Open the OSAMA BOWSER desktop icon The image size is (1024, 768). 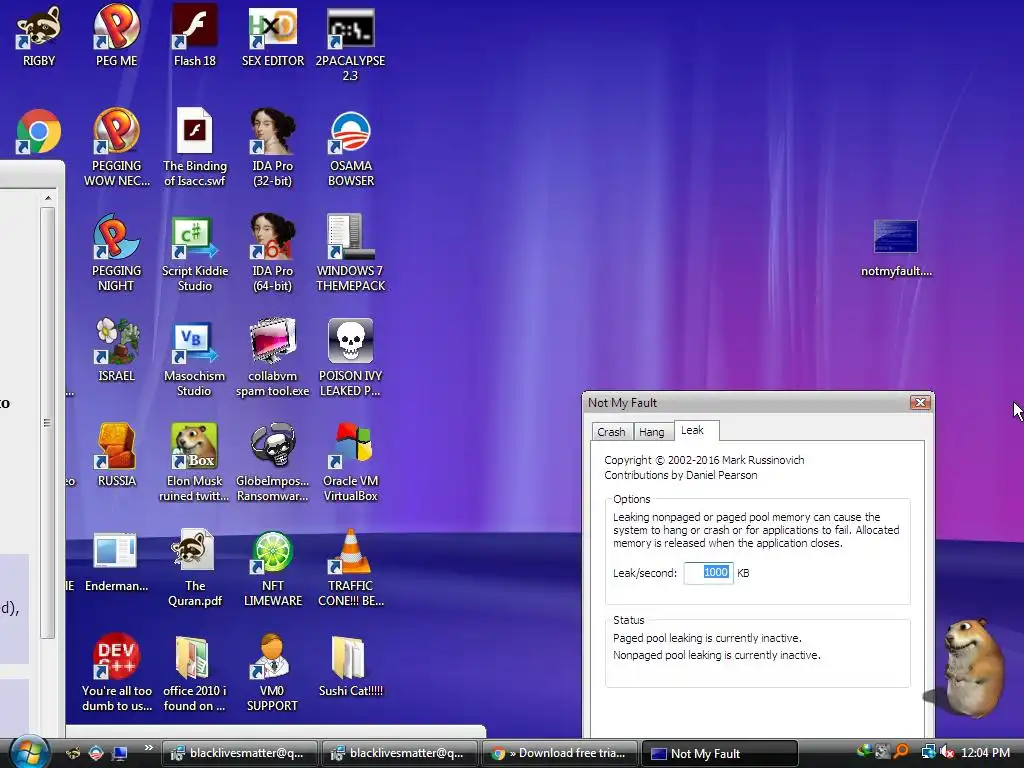350,148
